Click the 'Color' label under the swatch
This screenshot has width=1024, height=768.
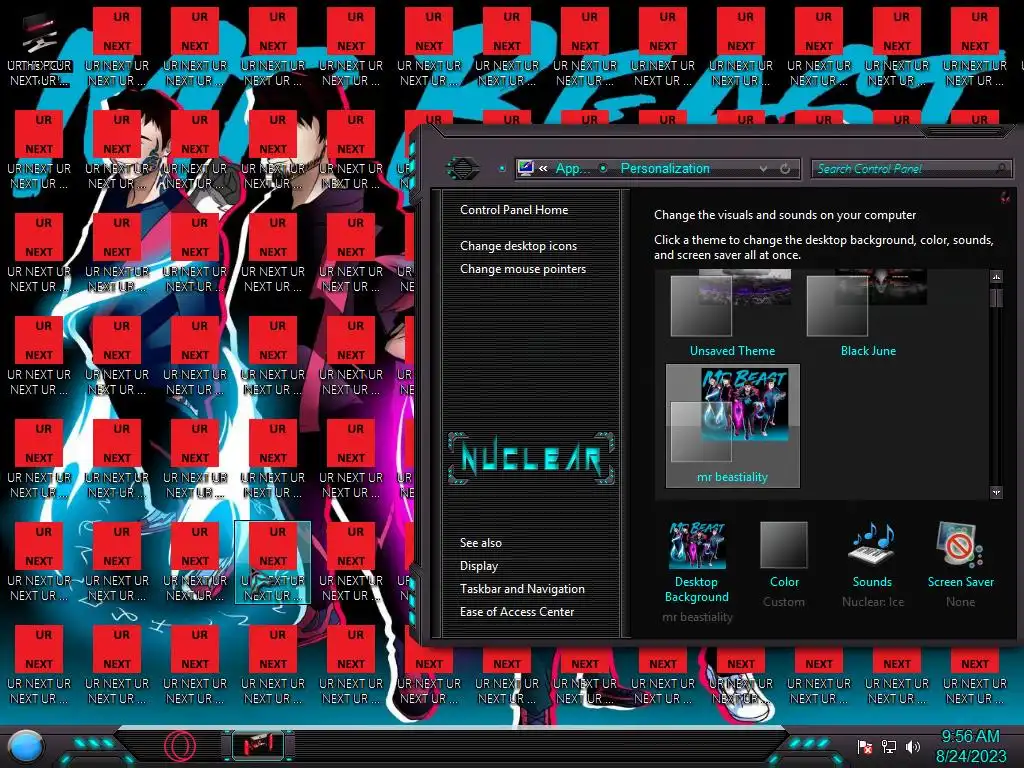tap(784, 582)
